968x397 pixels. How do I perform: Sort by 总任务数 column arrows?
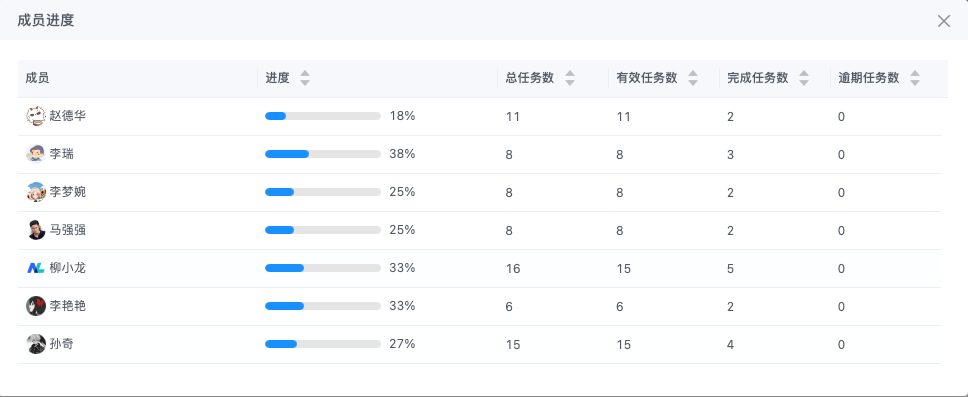coord(570,78)
